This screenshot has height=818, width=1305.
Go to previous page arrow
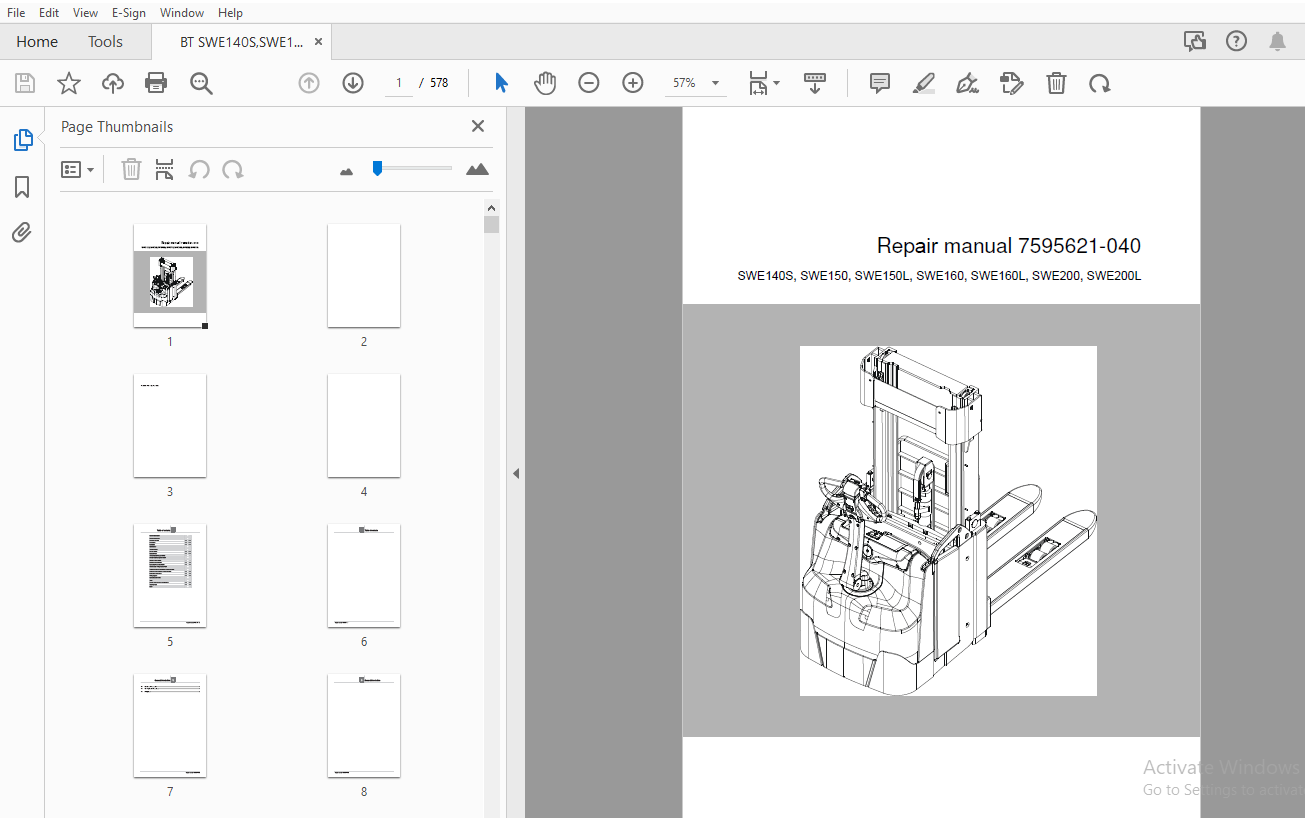point(309,83)
